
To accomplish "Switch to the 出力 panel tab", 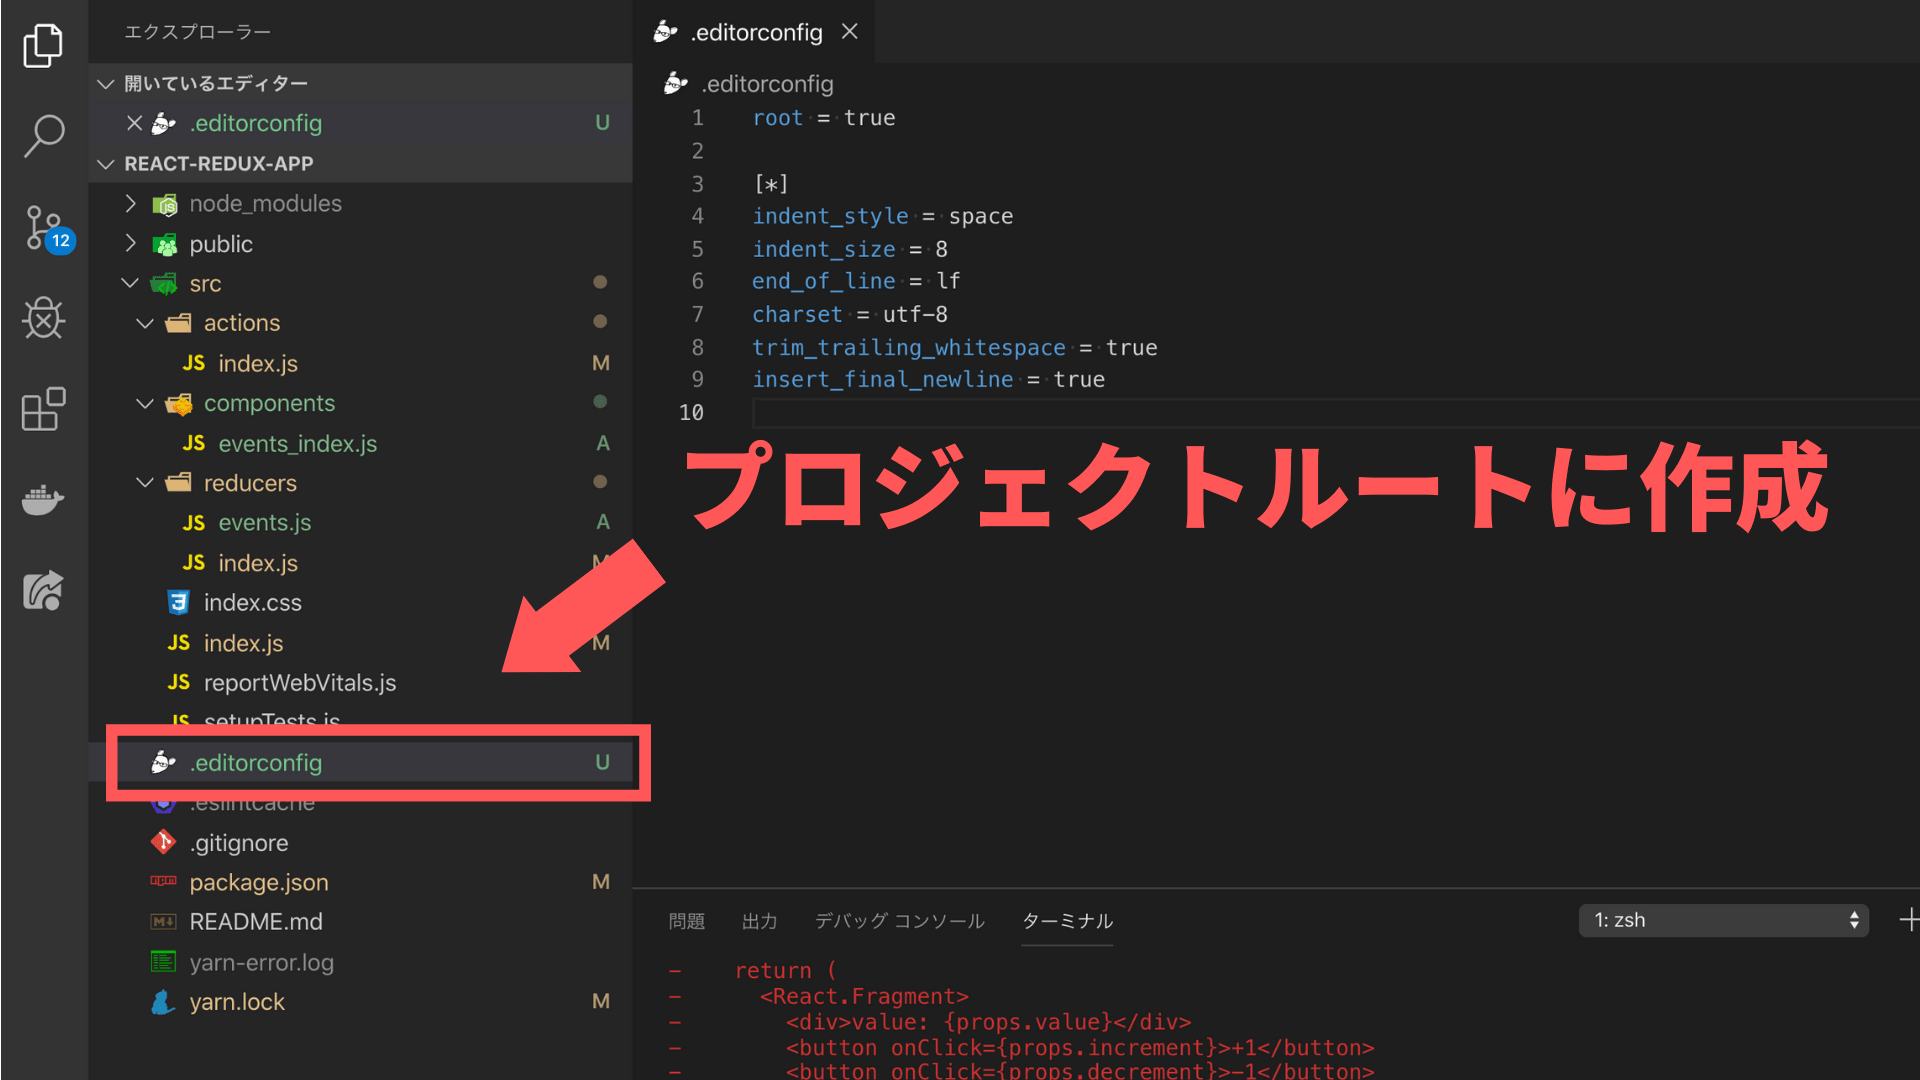I will [760, 921].
